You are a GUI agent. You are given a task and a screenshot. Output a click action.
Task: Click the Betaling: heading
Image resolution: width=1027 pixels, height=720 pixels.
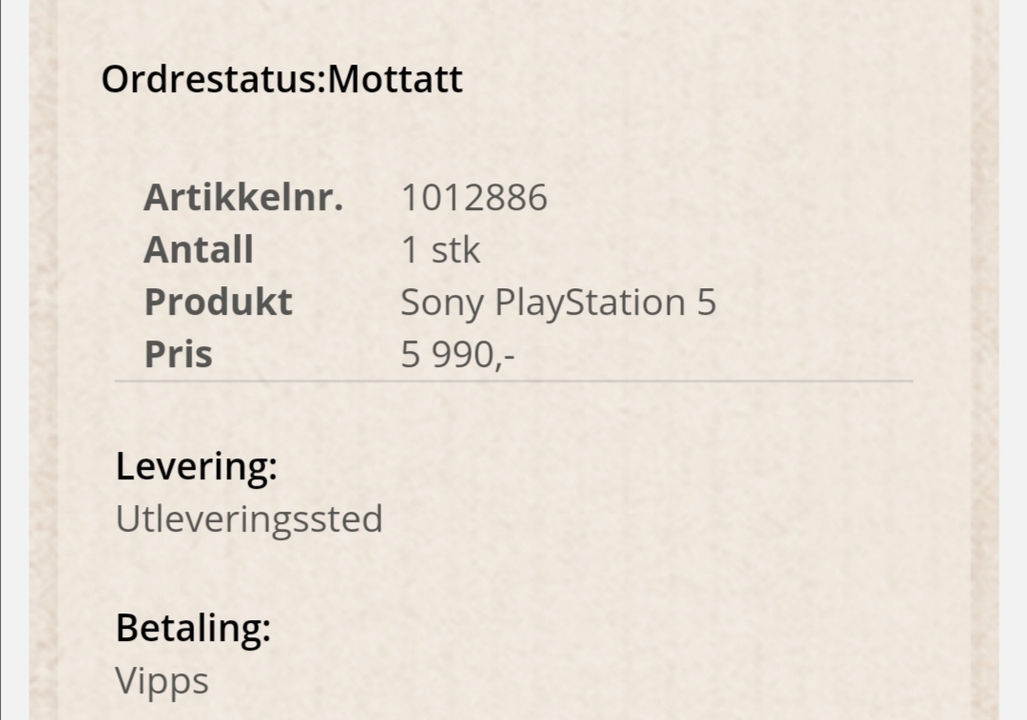[x=193, y=628]
